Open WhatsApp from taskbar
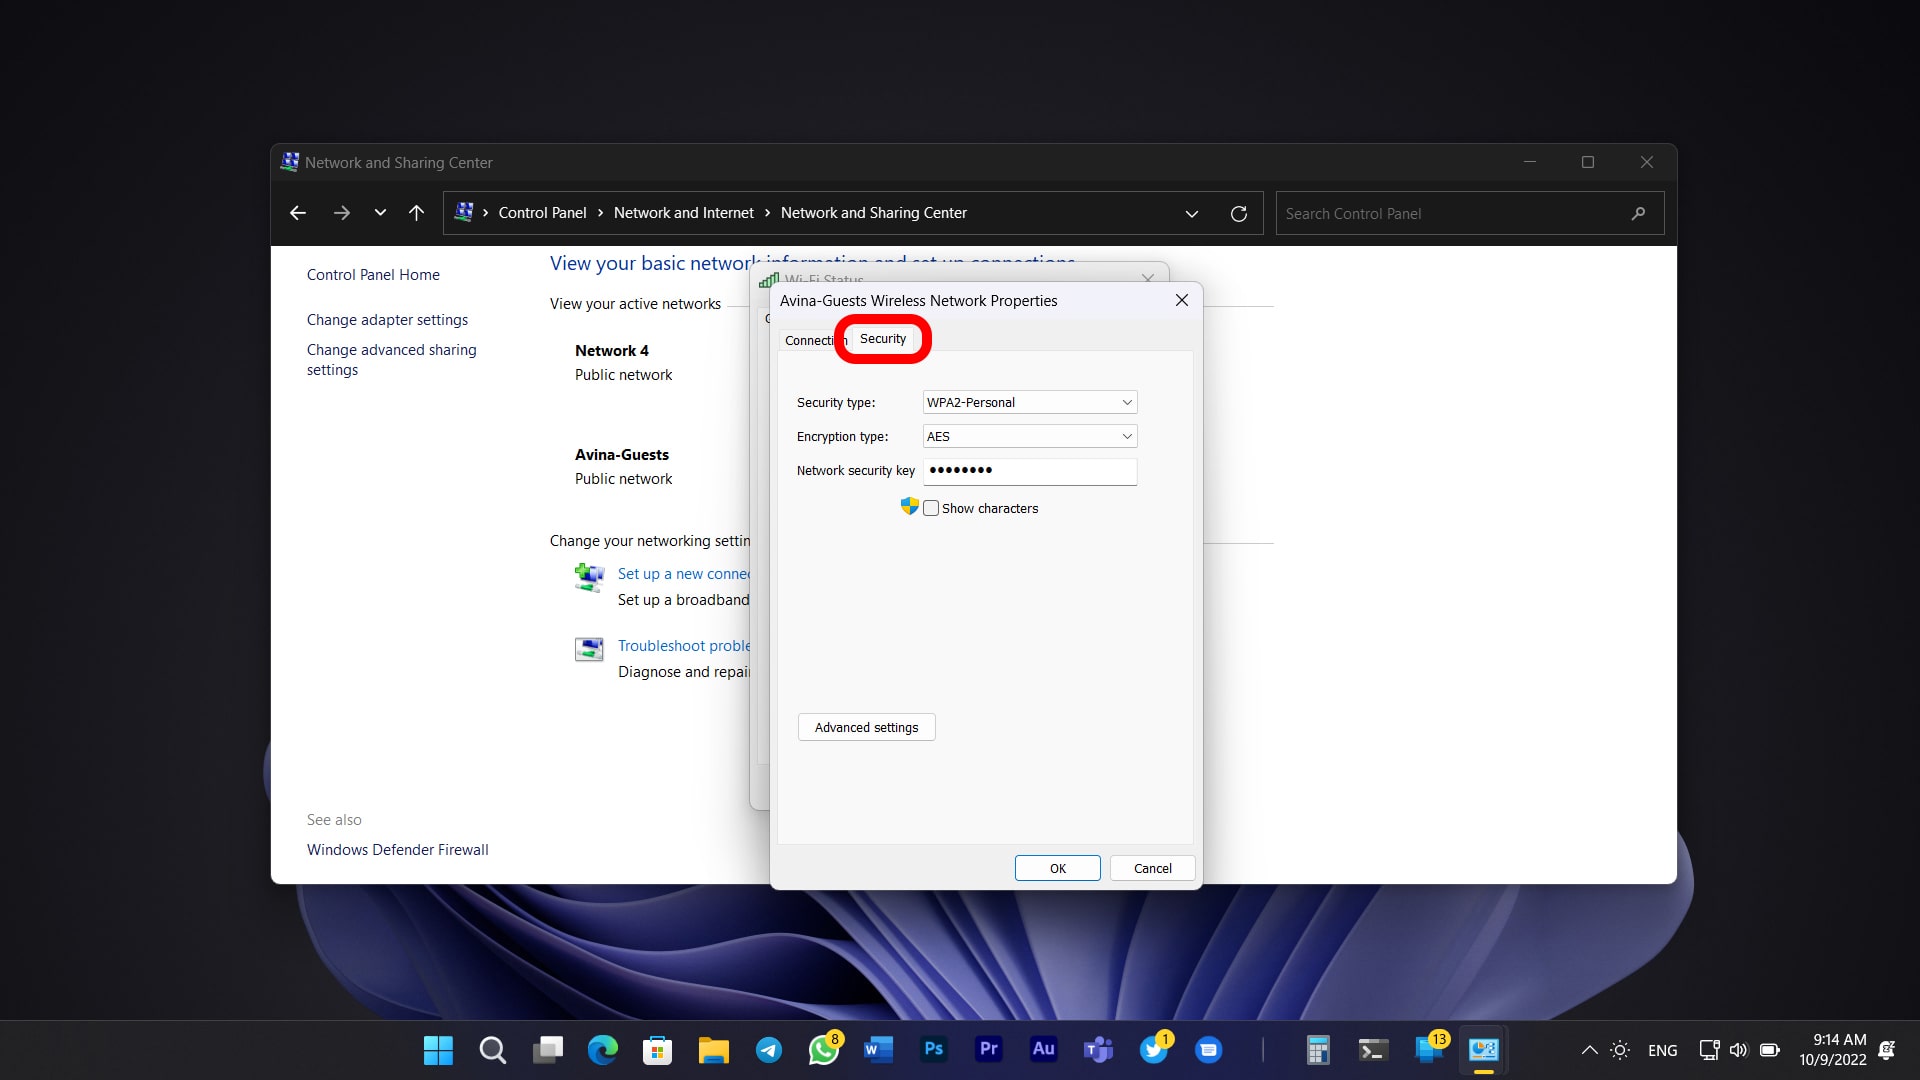Image resolution: width=1920 pixels, height=1080 pixels. [x=824, y=1050]
